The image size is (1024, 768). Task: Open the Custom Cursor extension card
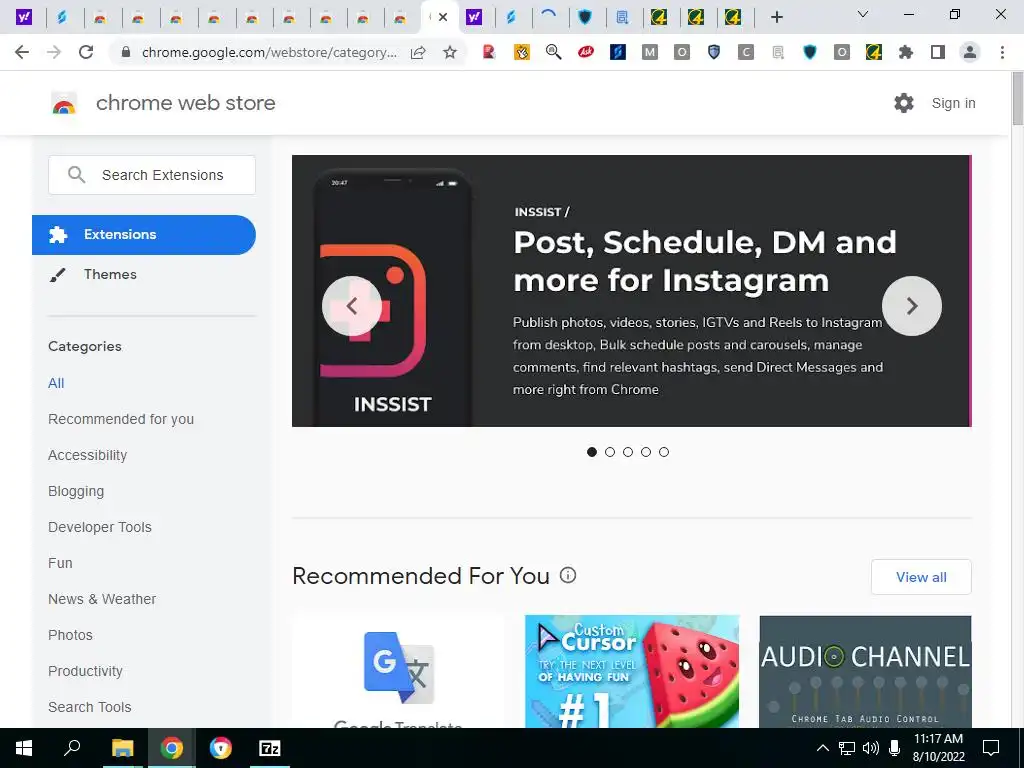(x=632, y=671)
